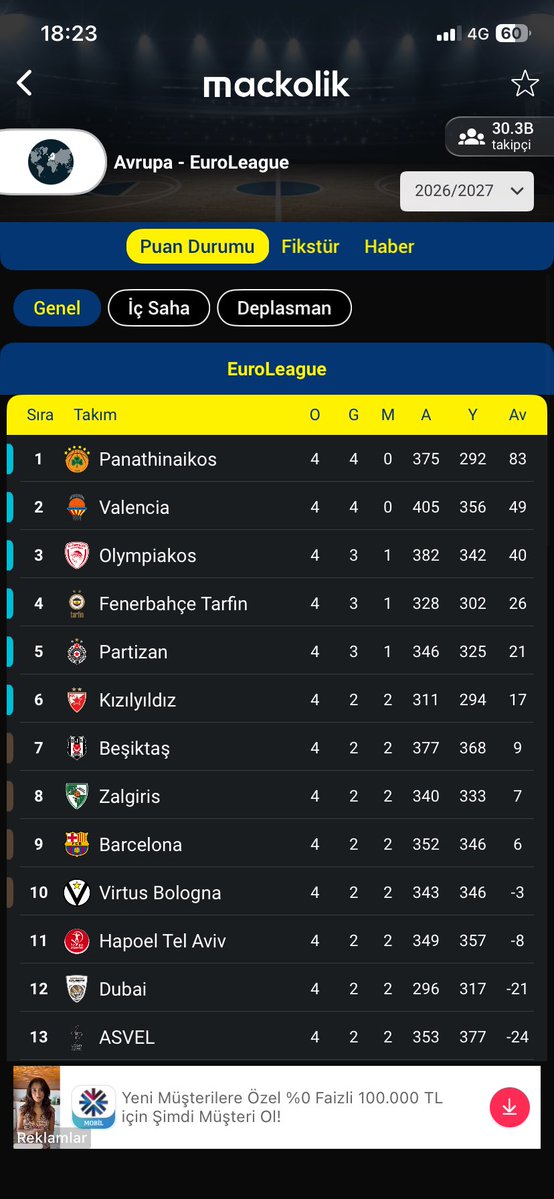
Task: Tap the ad banner photo thumbnail
Action: 37,1106
